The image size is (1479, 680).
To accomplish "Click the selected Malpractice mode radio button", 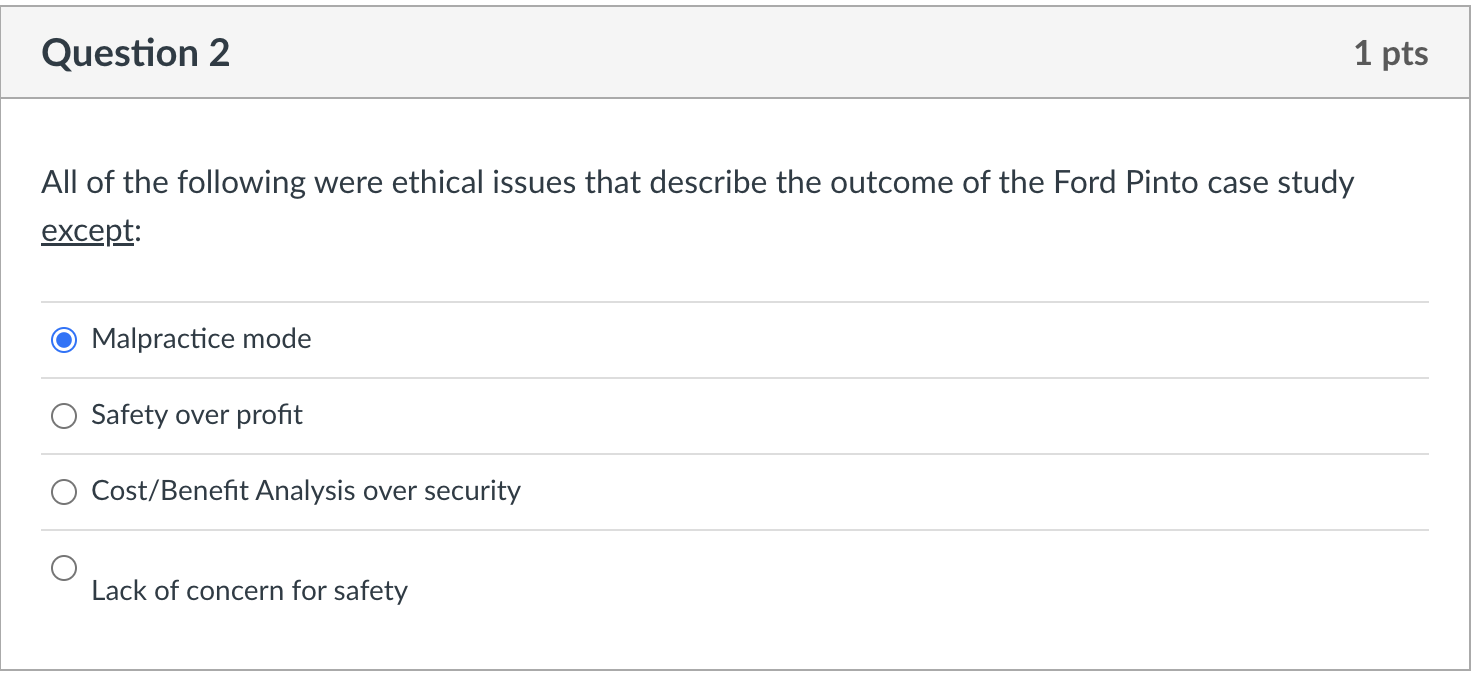I will click(64, 340).
